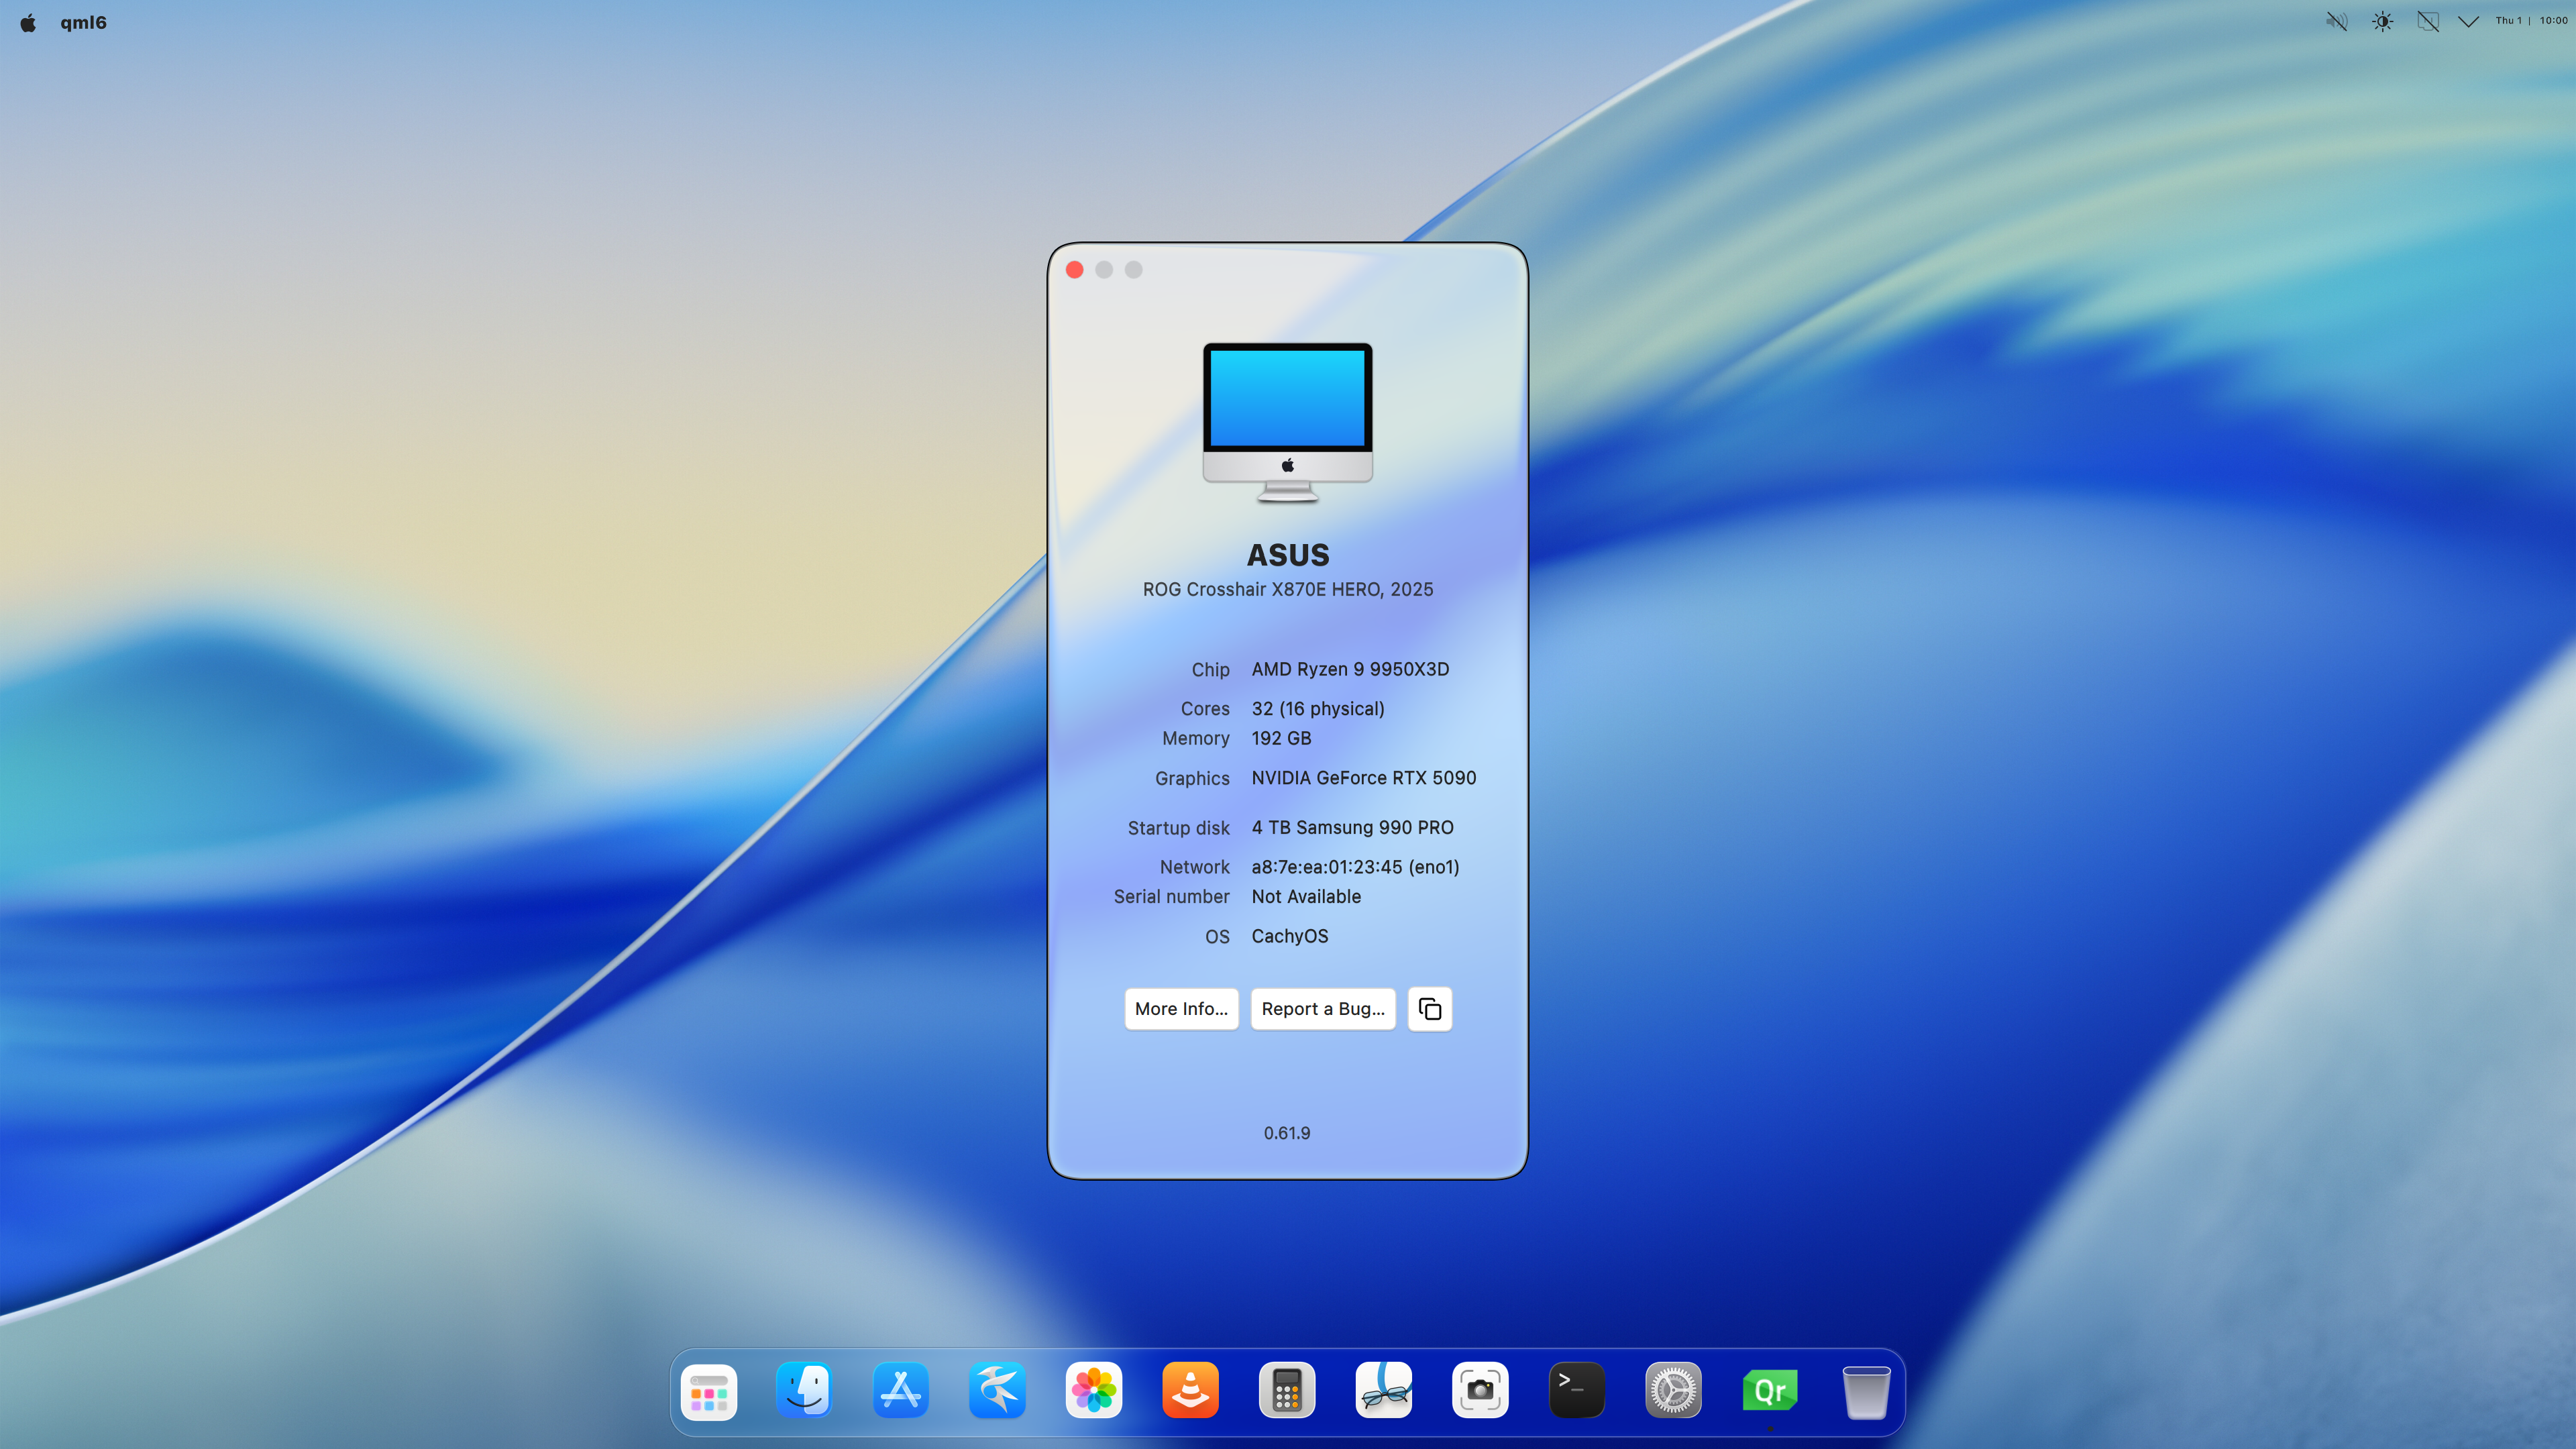
Task: Close the About window with red button
Action: [x=1075, y=270]
